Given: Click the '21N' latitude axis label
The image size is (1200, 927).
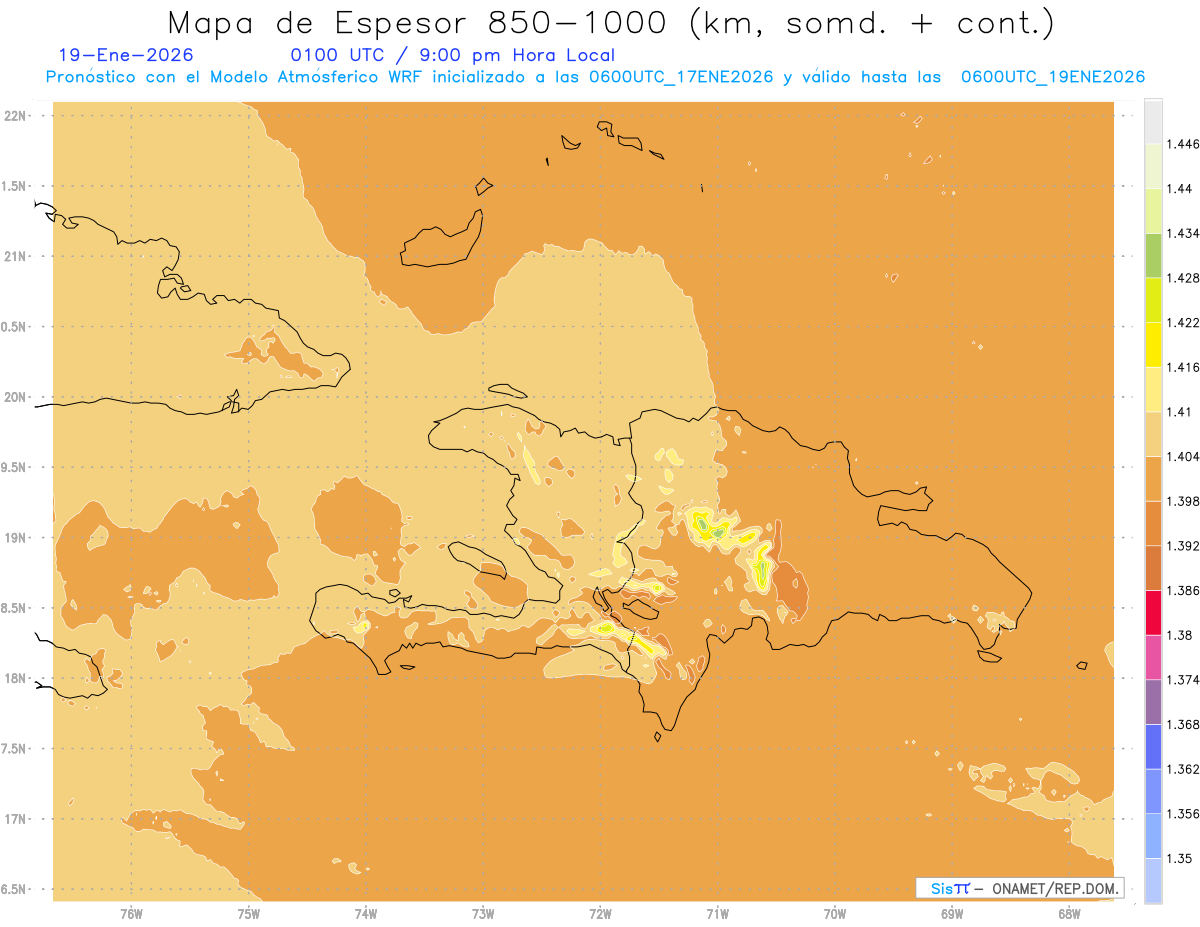Looking at the screenshot, I should [x=16, y=257].
